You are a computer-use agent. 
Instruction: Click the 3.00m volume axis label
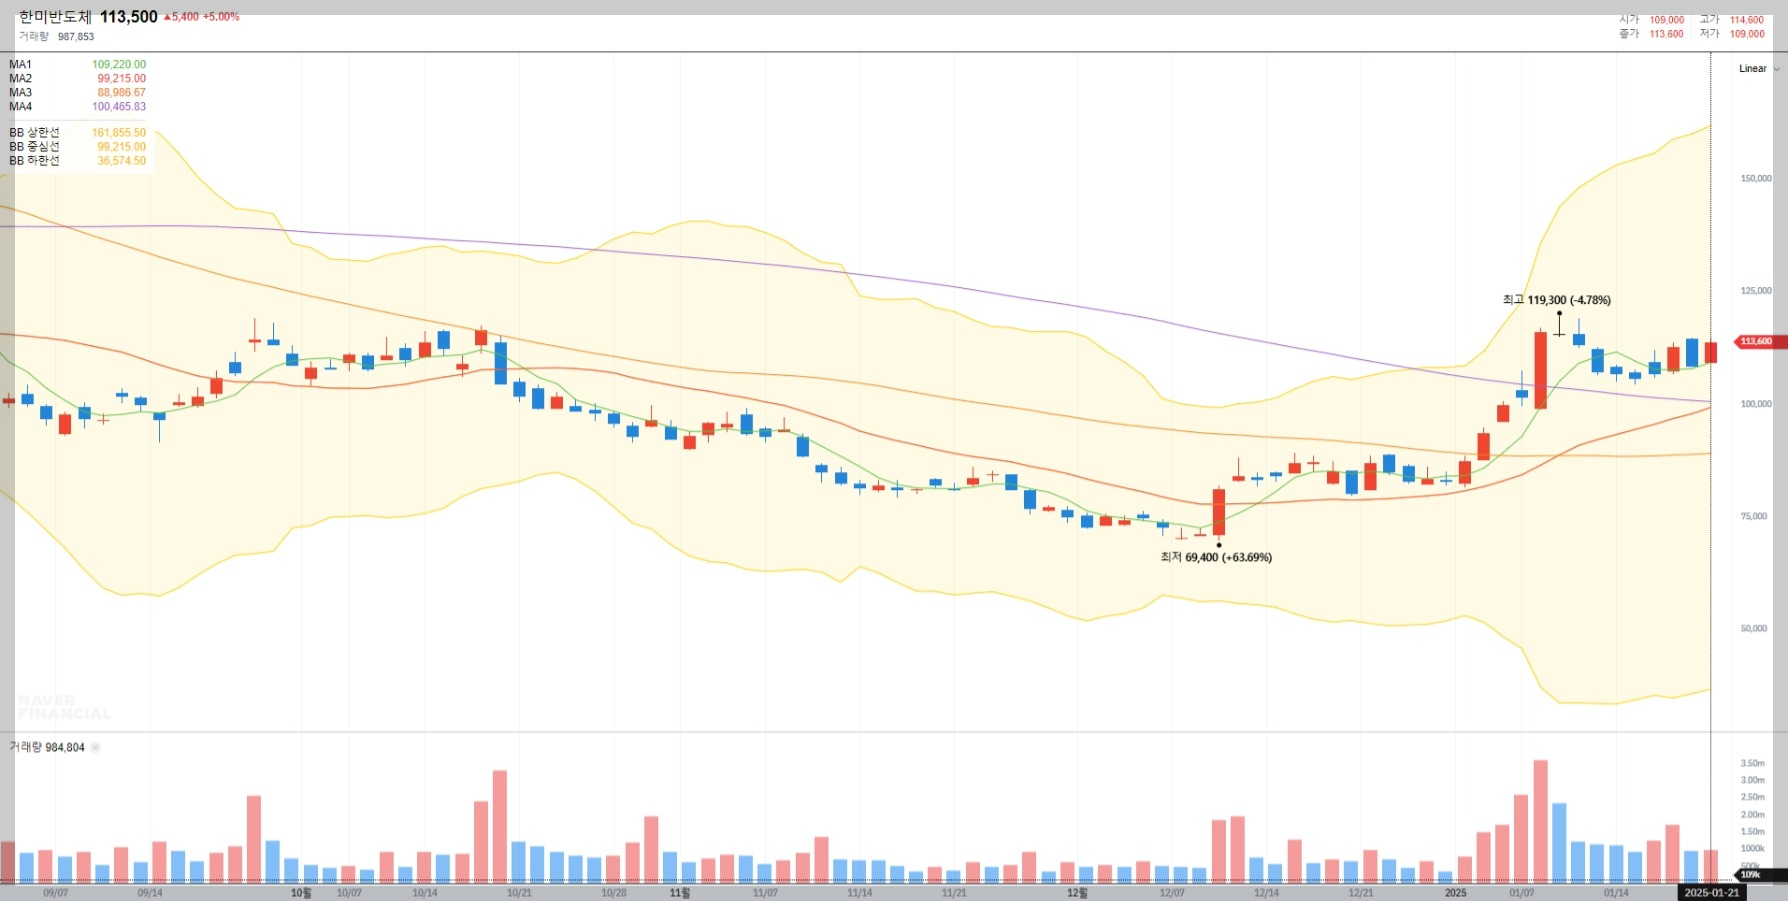1752,781
